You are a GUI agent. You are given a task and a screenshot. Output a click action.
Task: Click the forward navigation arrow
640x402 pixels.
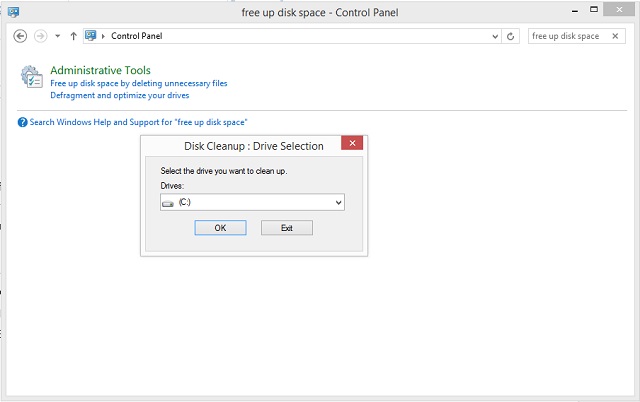point(40,36)
